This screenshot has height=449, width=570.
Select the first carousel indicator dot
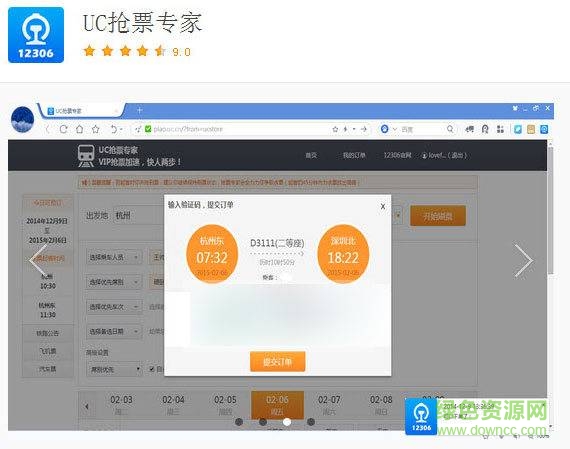239,422
